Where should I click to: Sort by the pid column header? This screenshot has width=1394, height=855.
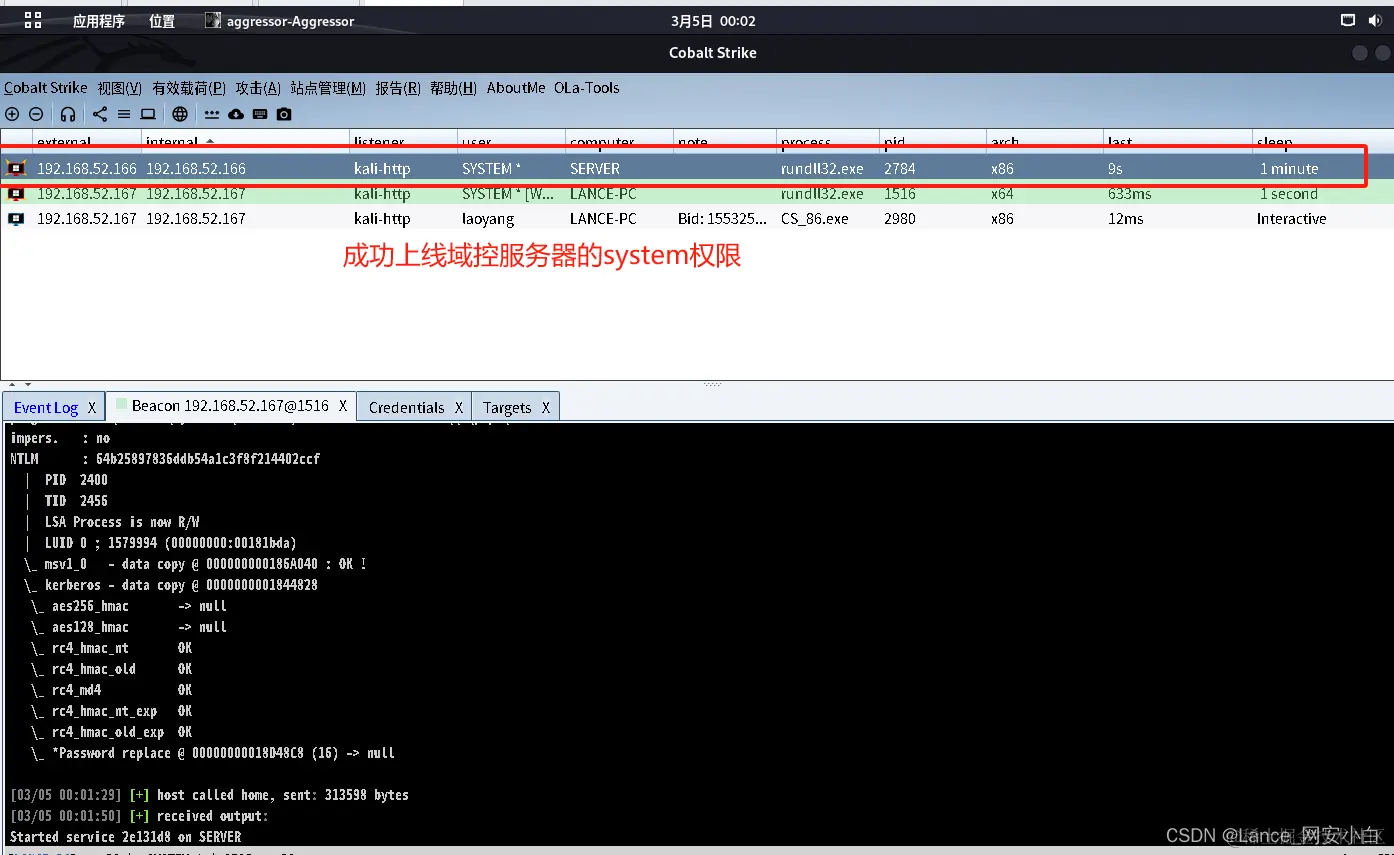point(932,141)
